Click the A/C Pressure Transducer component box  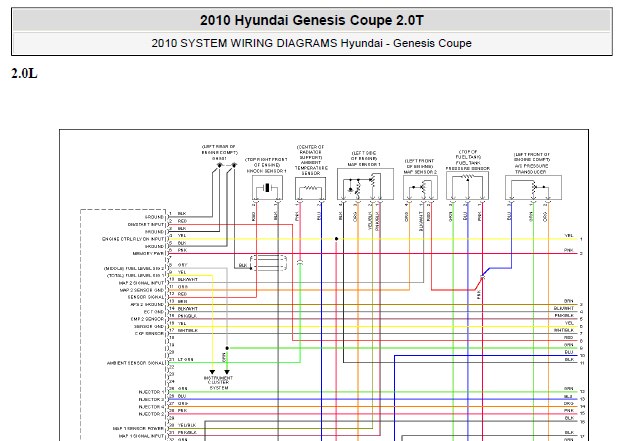click(533, 188)
